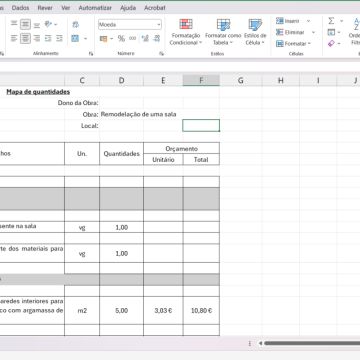The image size is (360, 360).
Task: Click the Eliminar cells button
Action: click(x=290, y=32)
